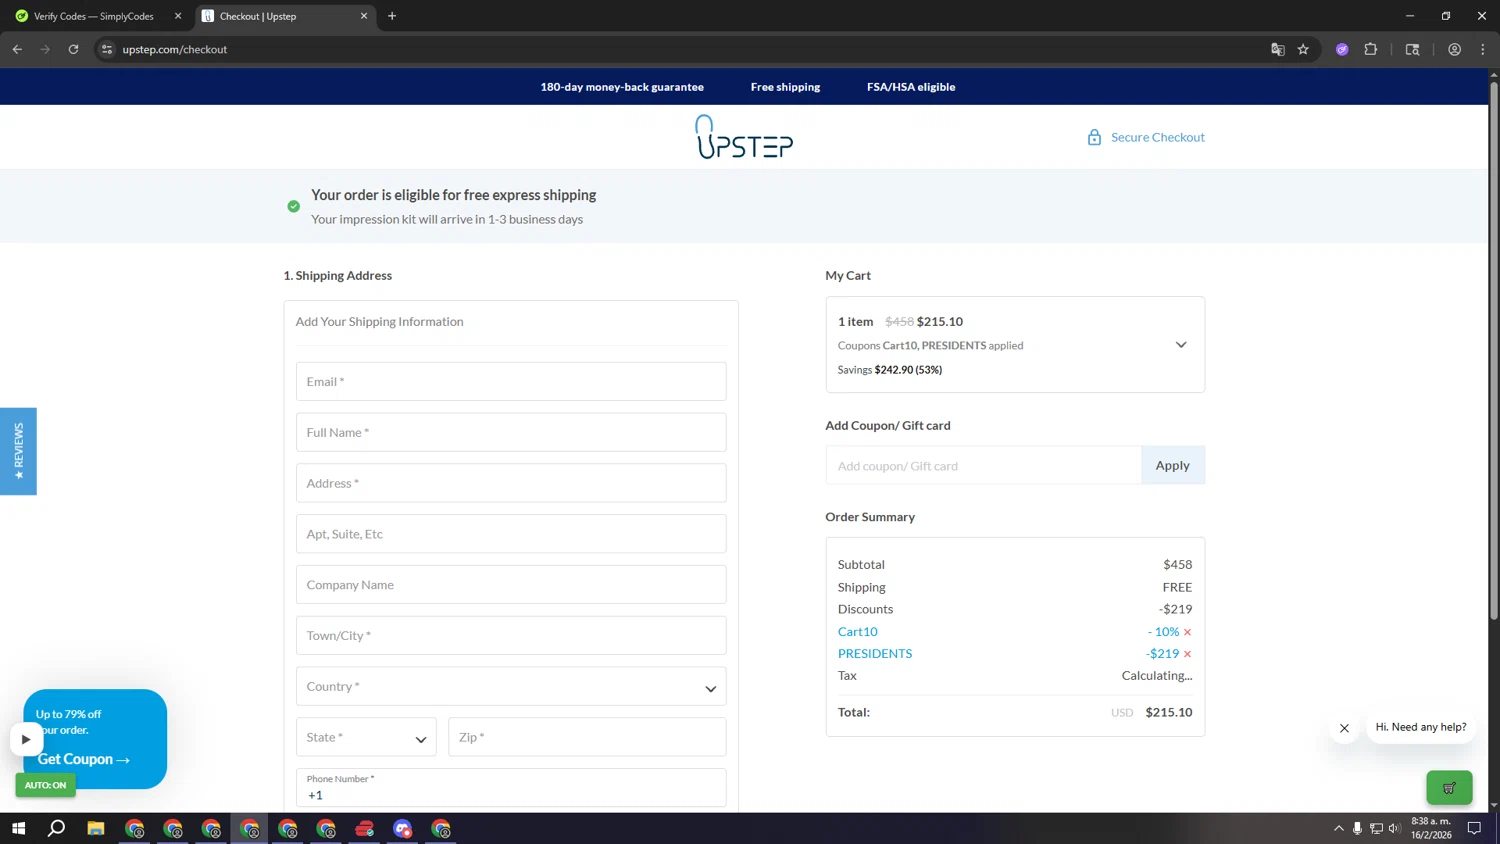Click the Apt, Suite, Etc field
This screenshot has height=844, width=1500.
pyautogui.click(x=511, y=534)
